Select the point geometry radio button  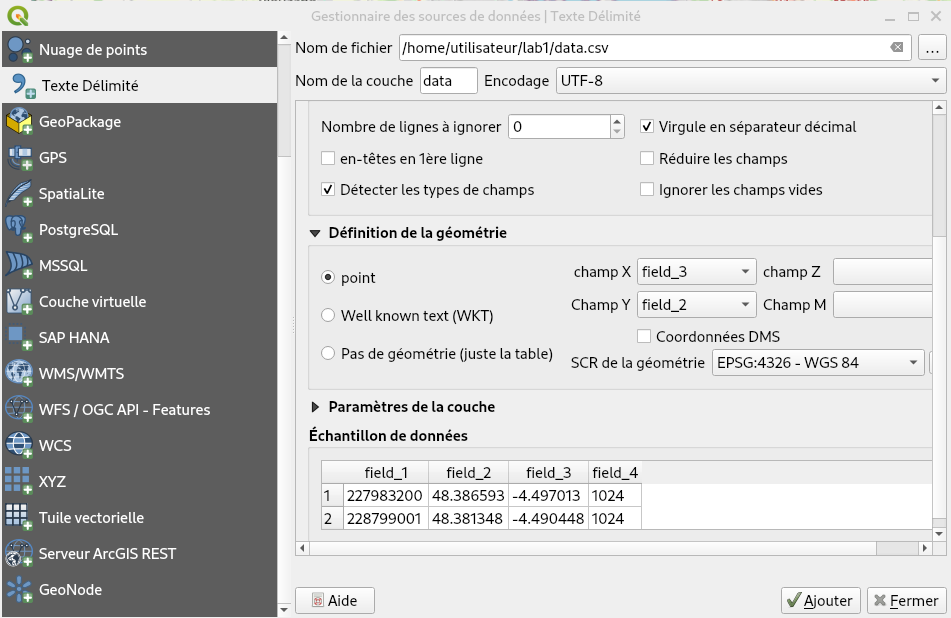tap(328, 277)
